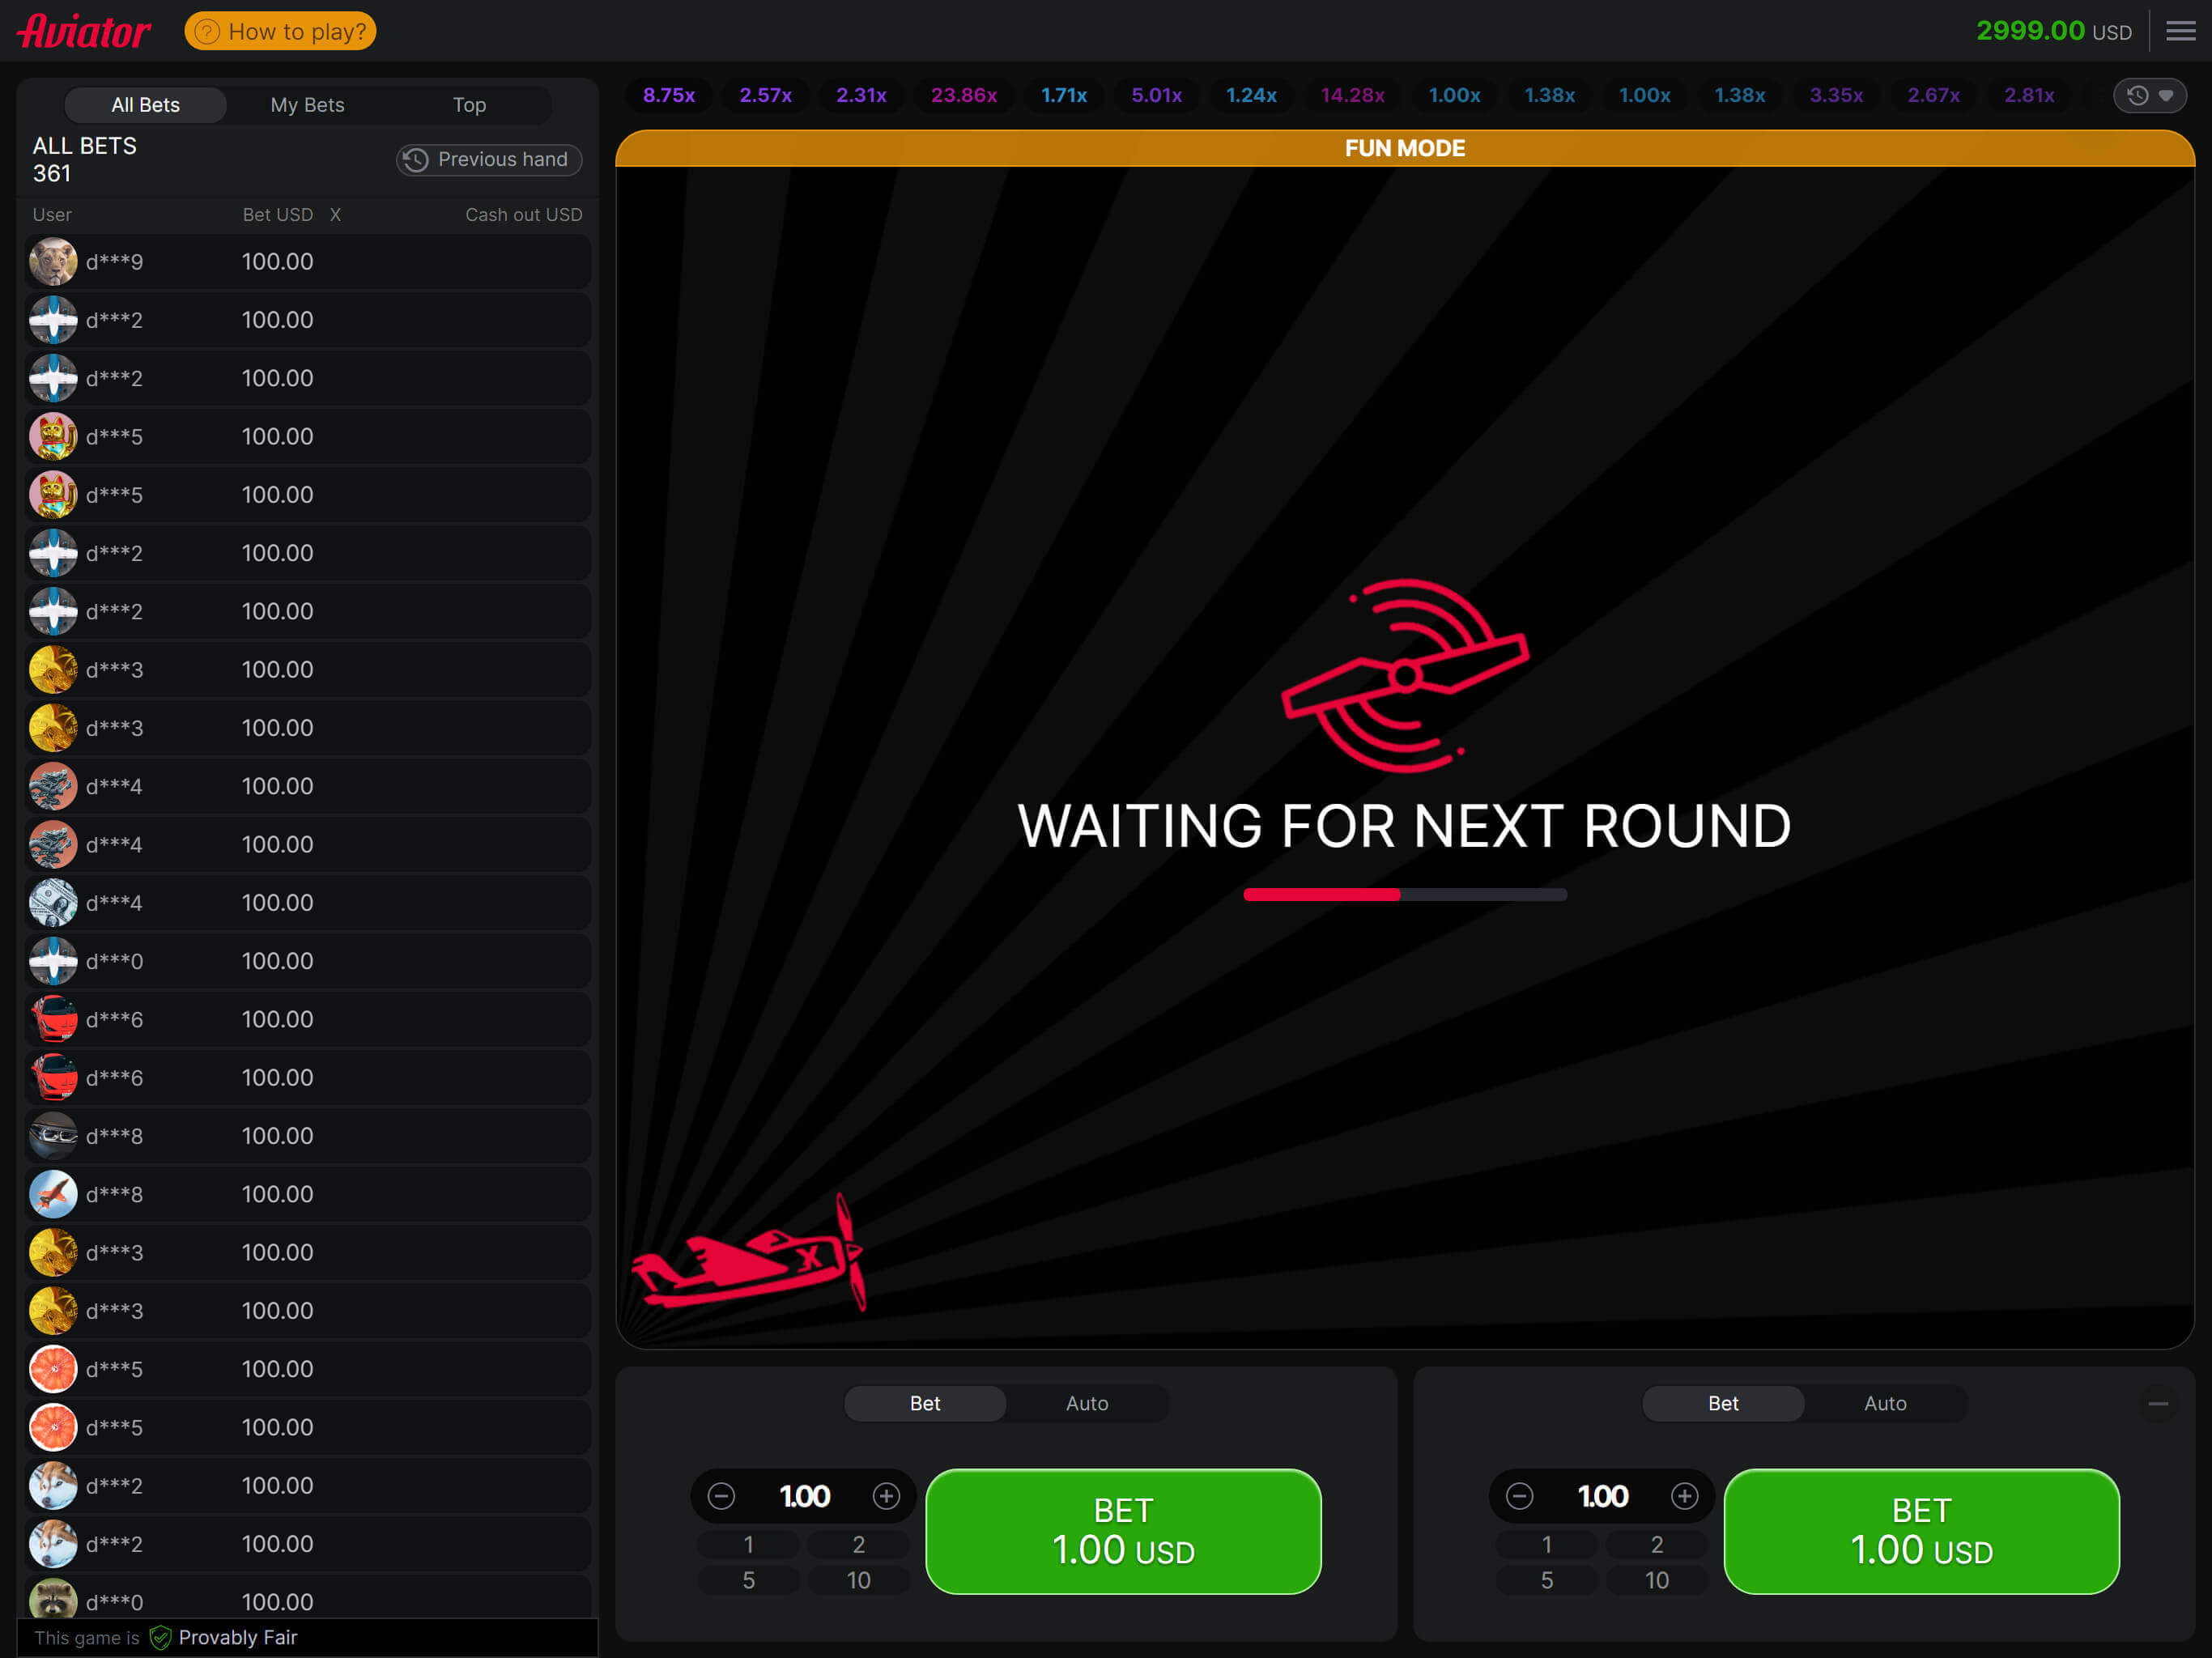Remove second bet panel with minus icon
The width and height of the screenshot is (2212, 1658).
pyautogui.click(x=2158, y=1404)
